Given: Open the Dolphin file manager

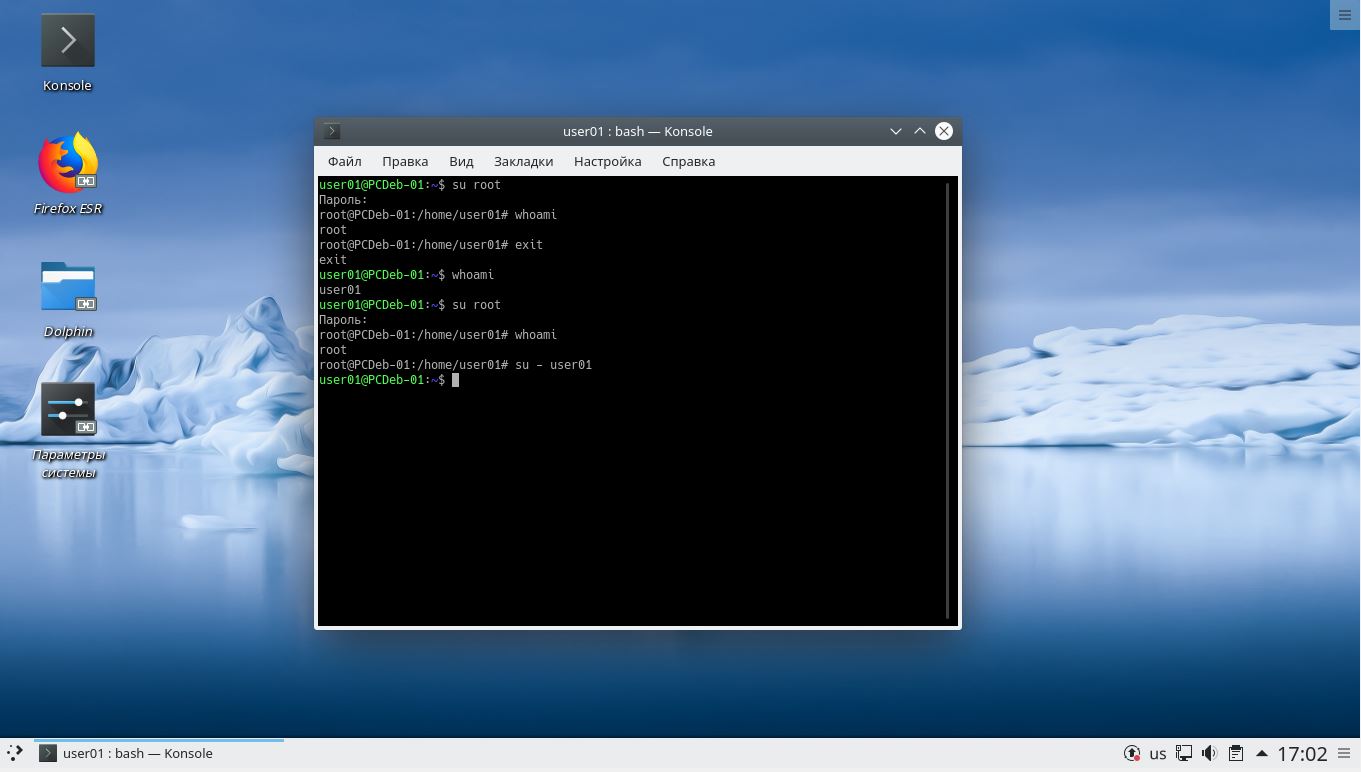Looking at the screenshot, I should tap(67, 290).
